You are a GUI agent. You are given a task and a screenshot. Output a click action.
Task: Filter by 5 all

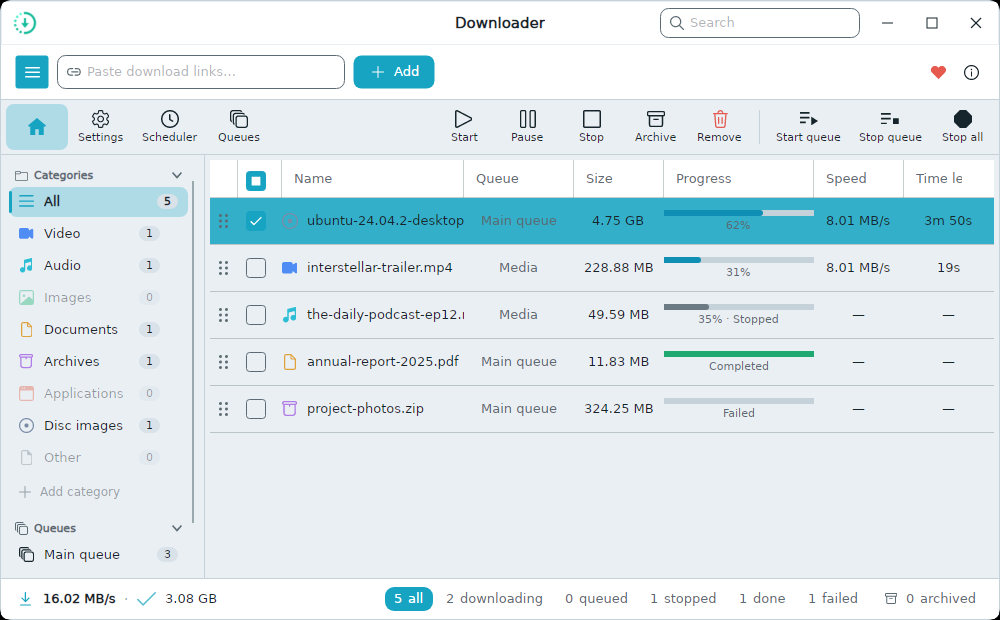click(409, 599)
